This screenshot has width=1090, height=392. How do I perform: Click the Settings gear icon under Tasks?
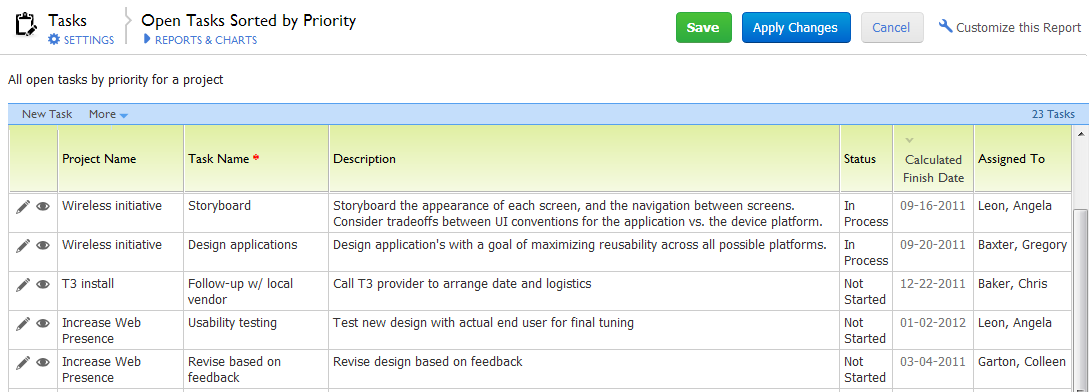point(54,40)
